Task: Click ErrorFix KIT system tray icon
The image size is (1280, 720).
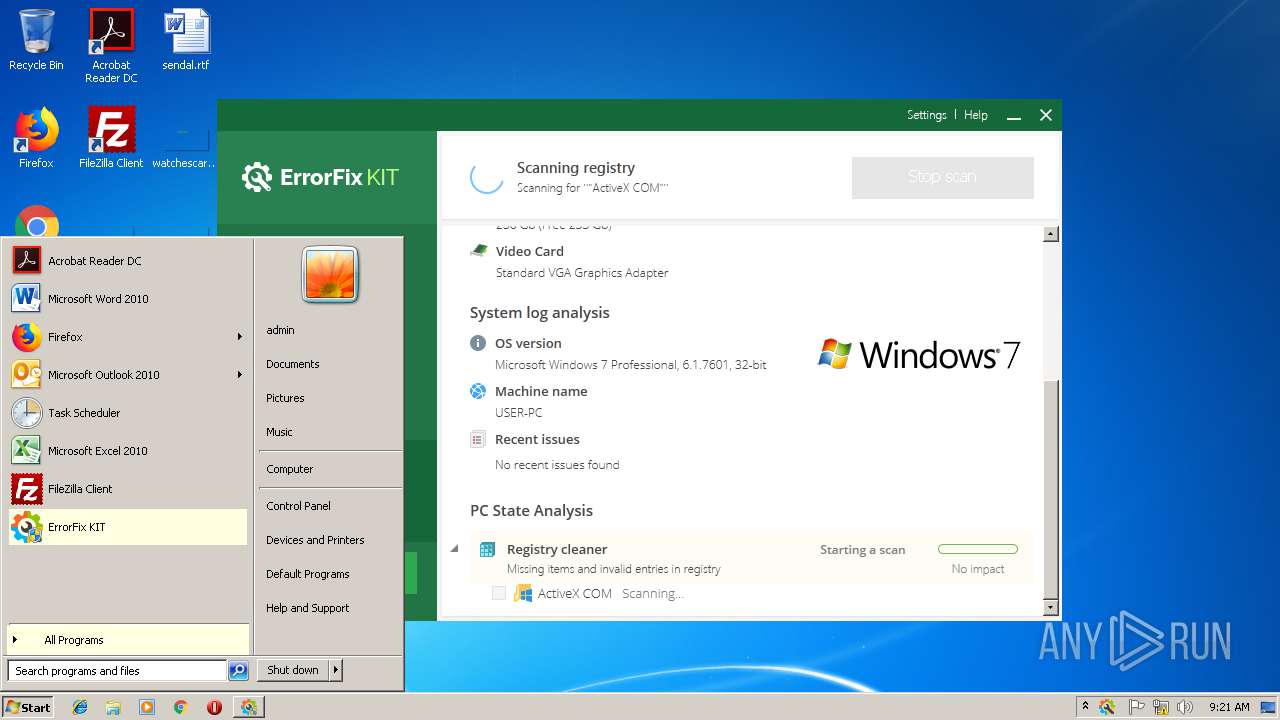Action: [x=1107, y=707]
